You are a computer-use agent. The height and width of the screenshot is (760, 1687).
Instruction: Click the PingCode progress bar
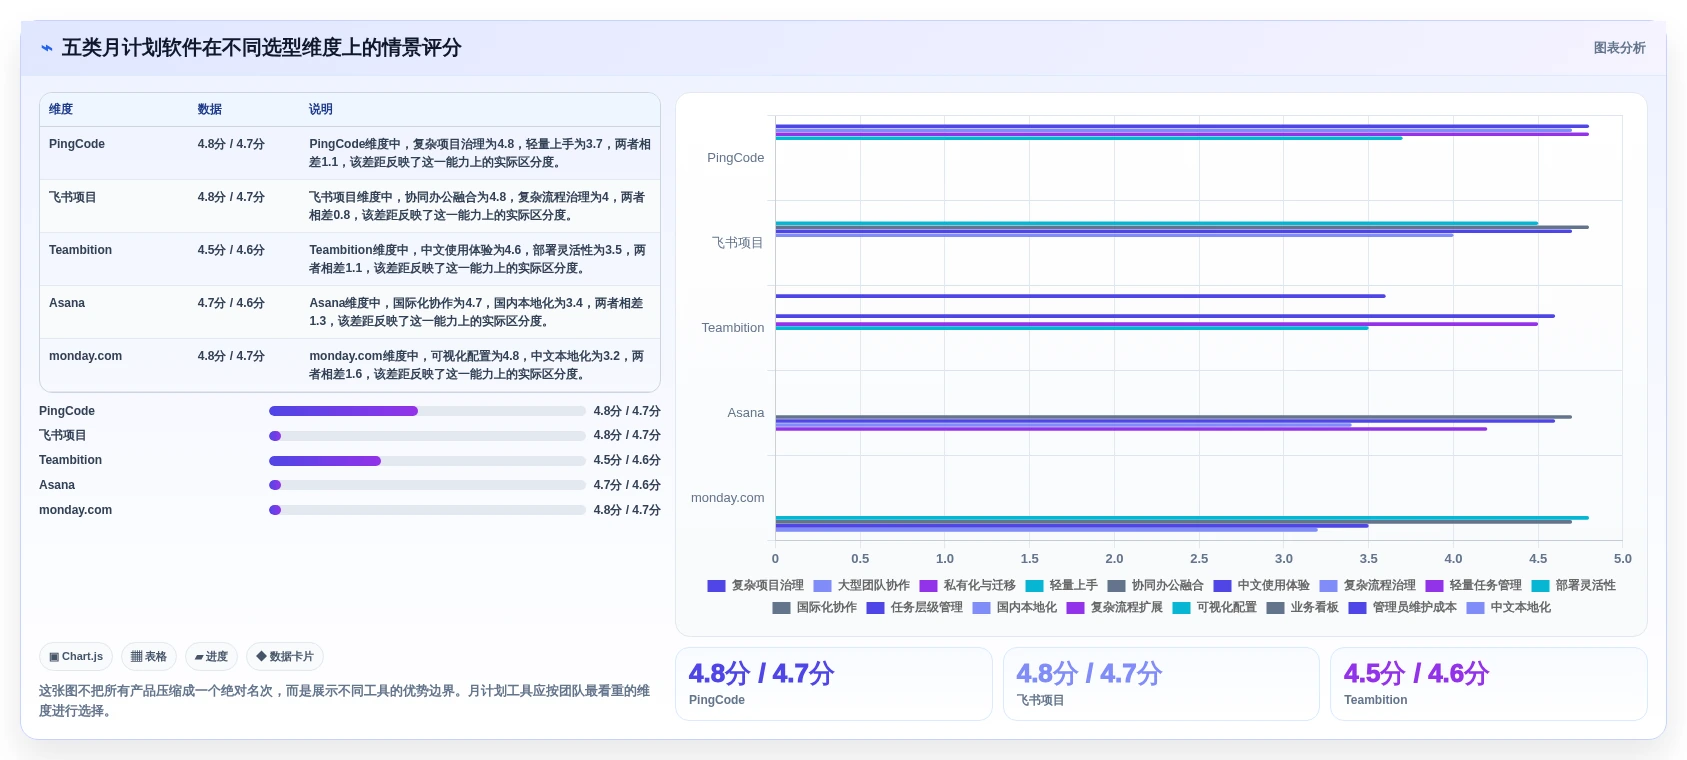pos(427,411)
